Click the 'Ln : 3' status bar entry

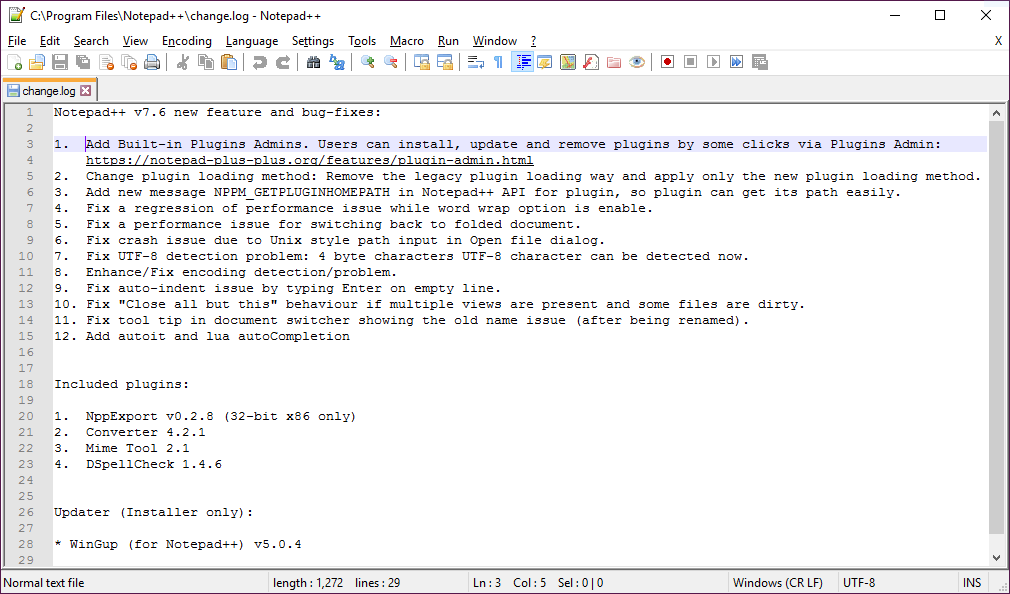tap(487, 583)
